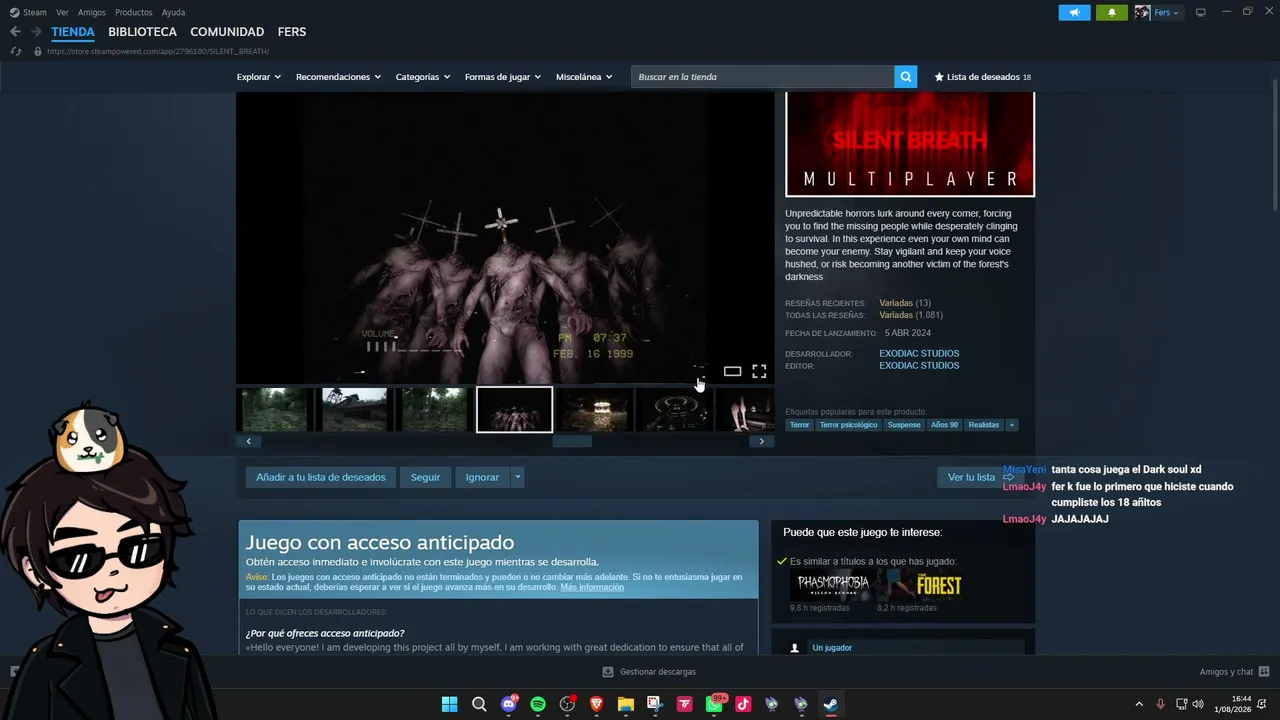Click Añadir a tu lista de deseados
This screenshot has height=720, width=1280.
[321, 477]
